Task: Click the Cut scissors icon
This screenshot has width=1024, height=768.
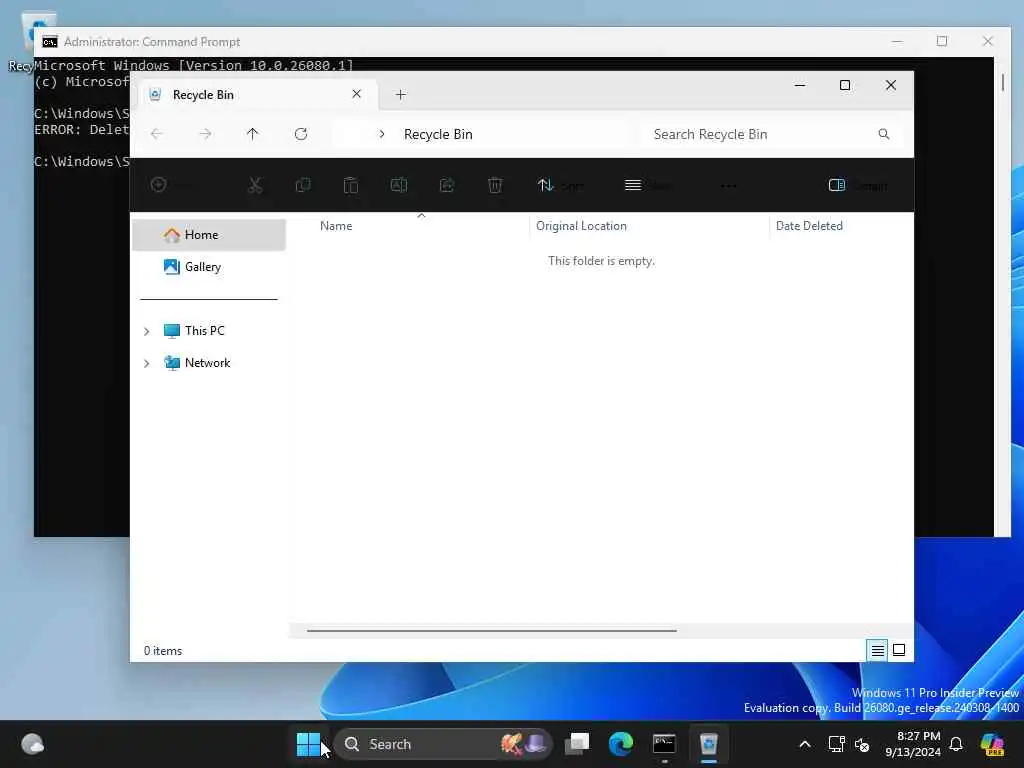Action: click(x=255, y=185)
